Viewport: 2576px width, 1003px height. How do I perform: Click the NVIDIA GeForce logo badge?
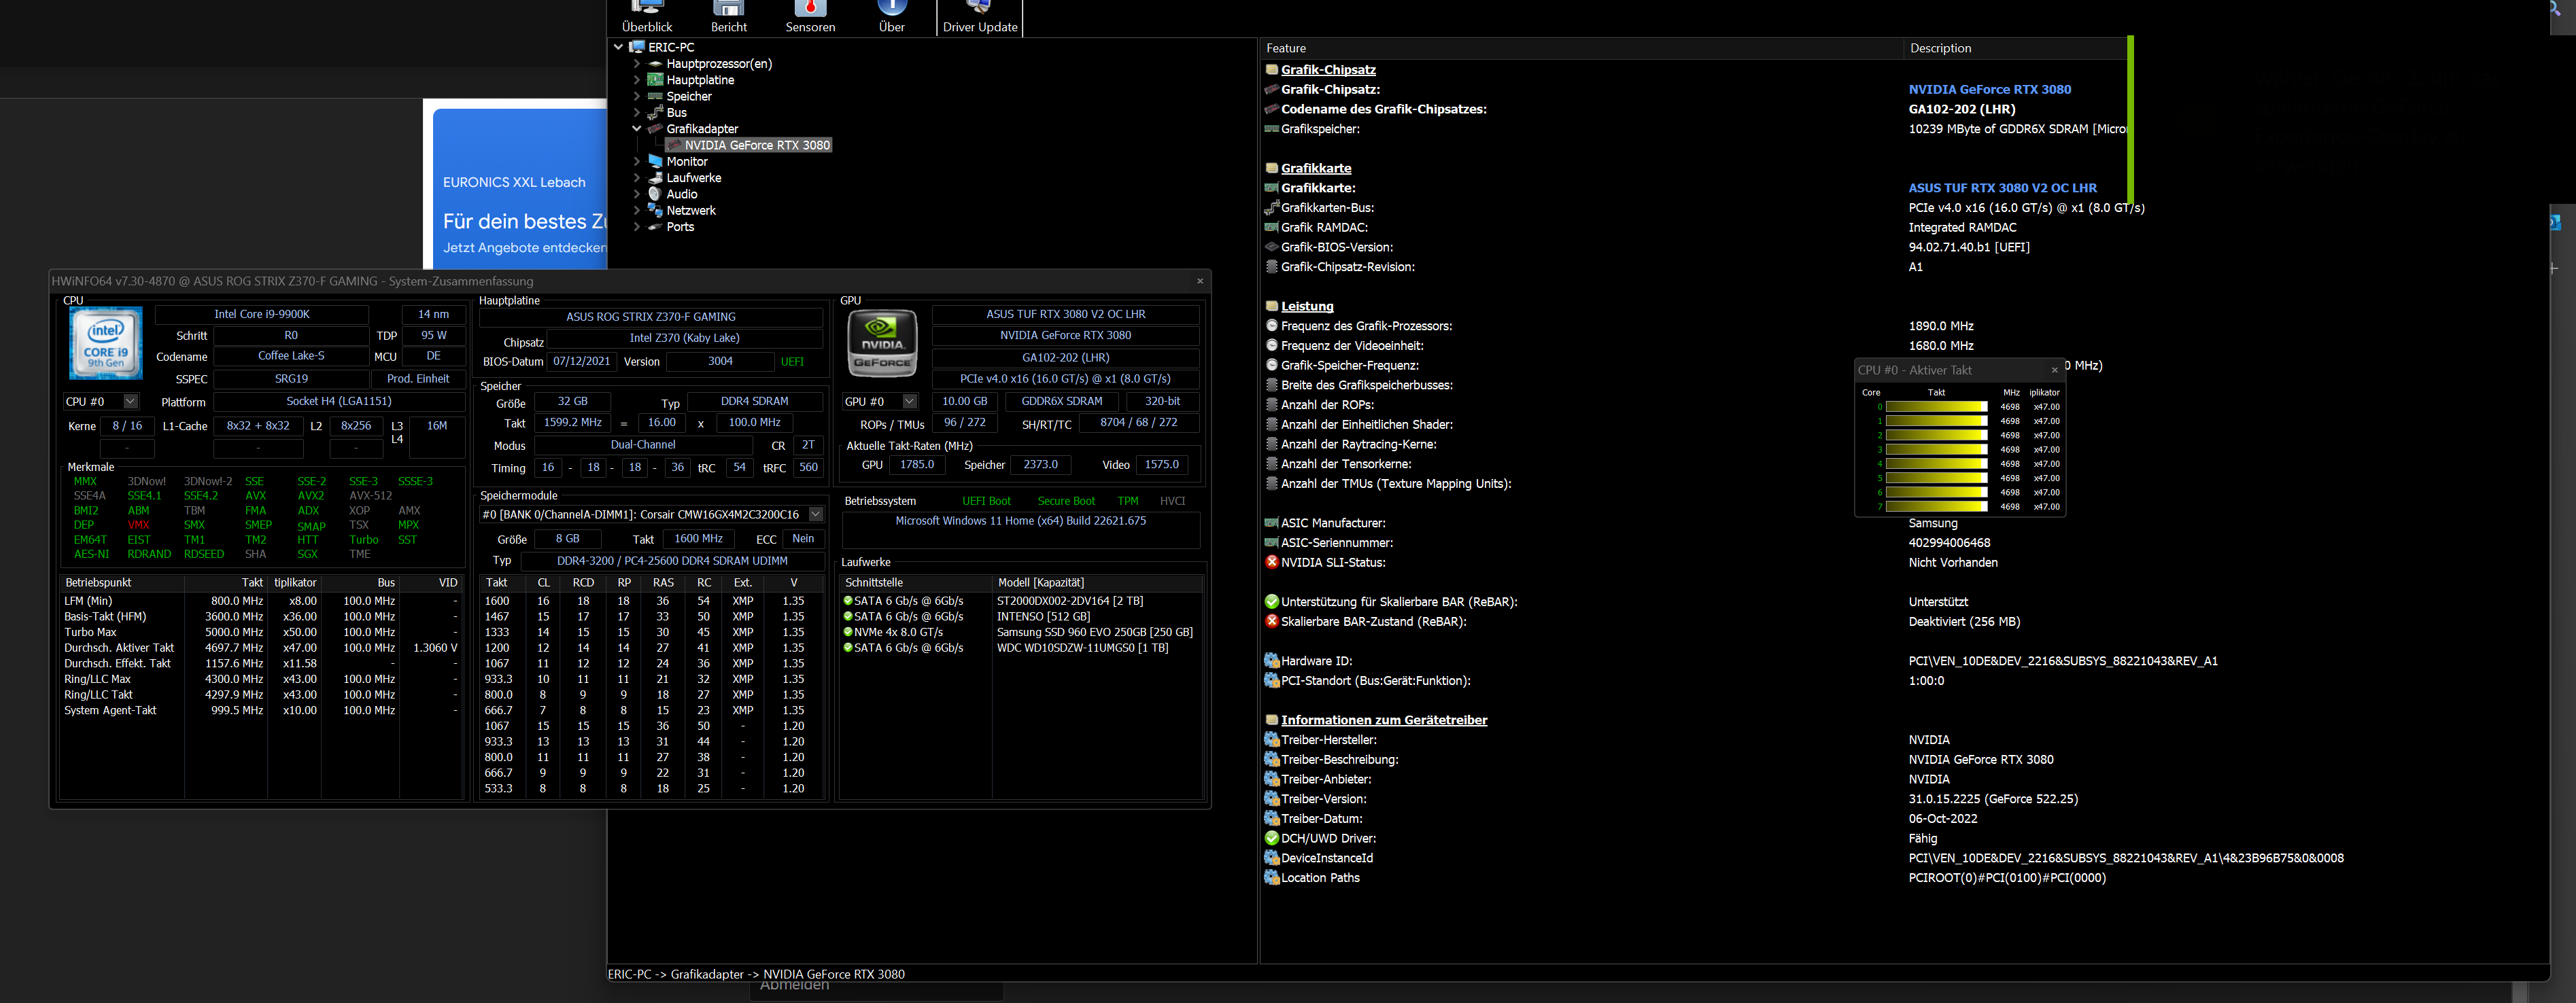click(881, 343)
